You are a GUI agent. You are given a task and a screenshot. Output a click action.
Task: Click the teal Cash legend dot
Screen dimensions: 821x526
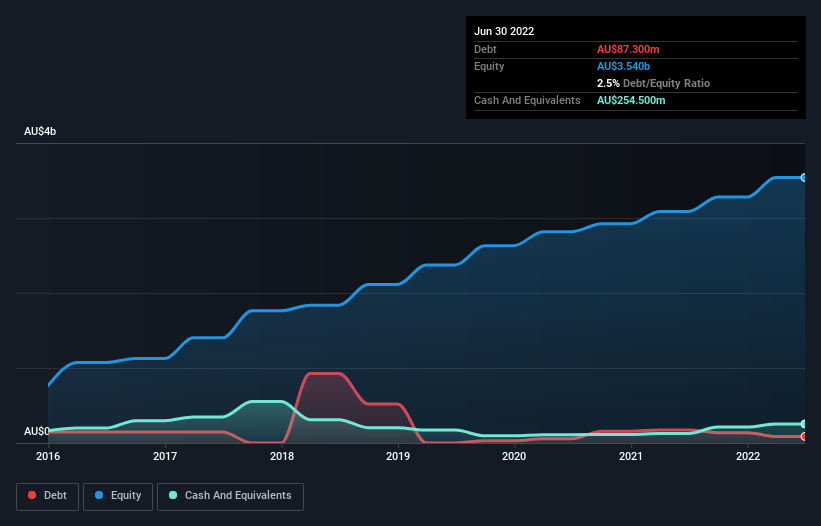point(173,495)
